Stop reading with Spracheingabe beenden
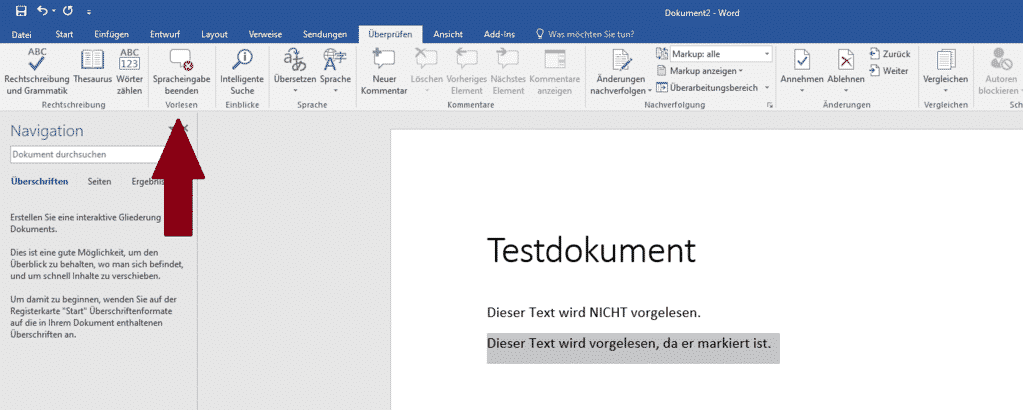Viewport: 1023px width, 410px height. tap(181, 72)
